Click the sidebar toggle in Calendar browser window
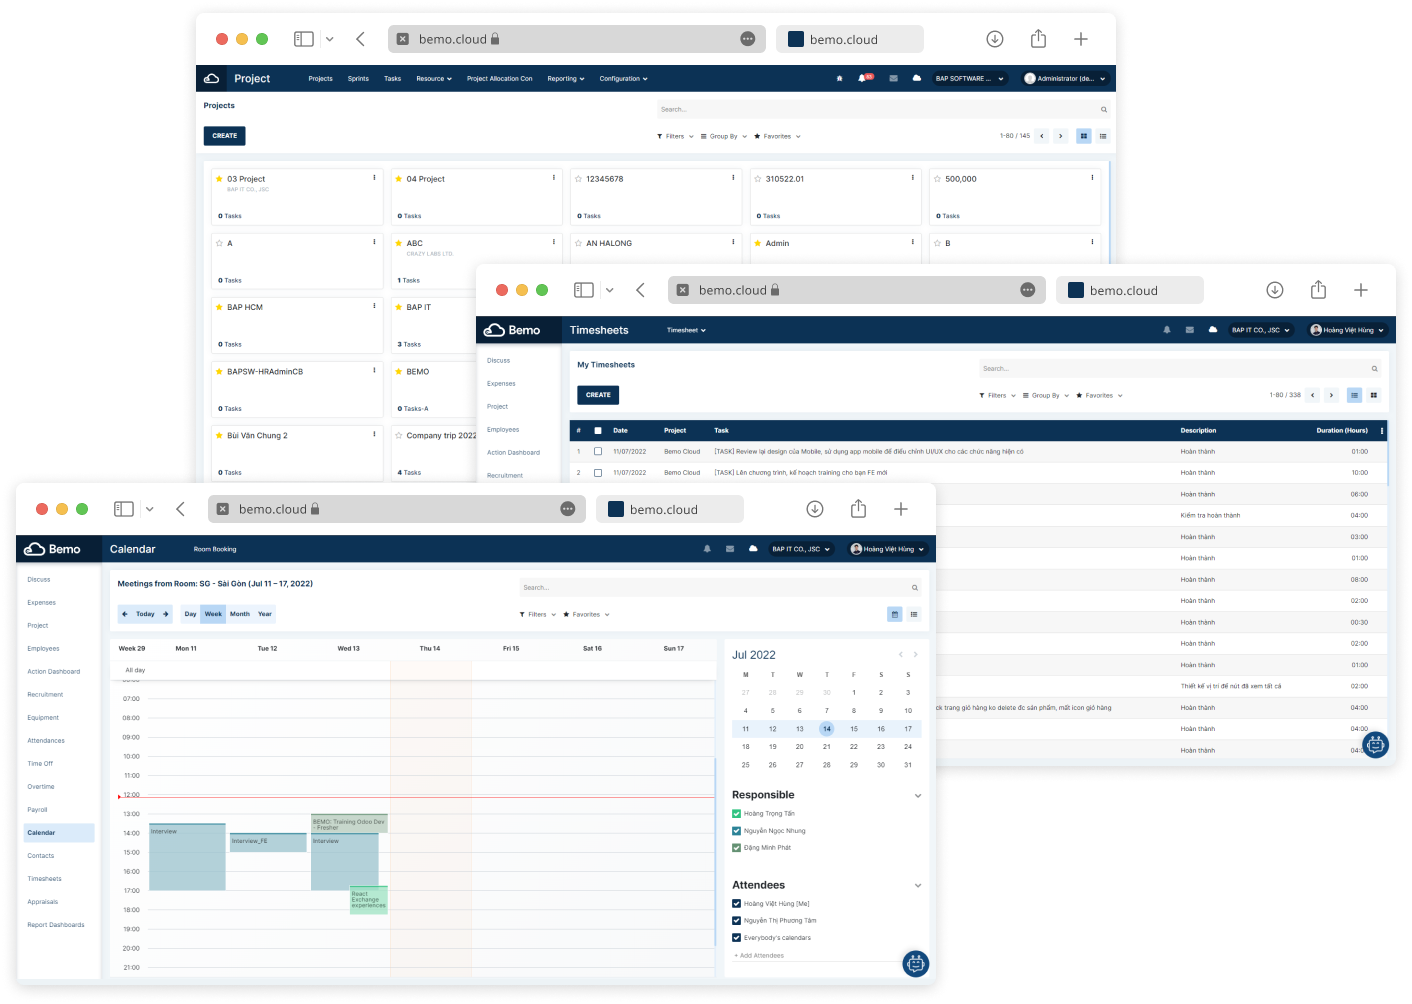1412x1004 pixels. pyautogui.click(x=124, y=509)
